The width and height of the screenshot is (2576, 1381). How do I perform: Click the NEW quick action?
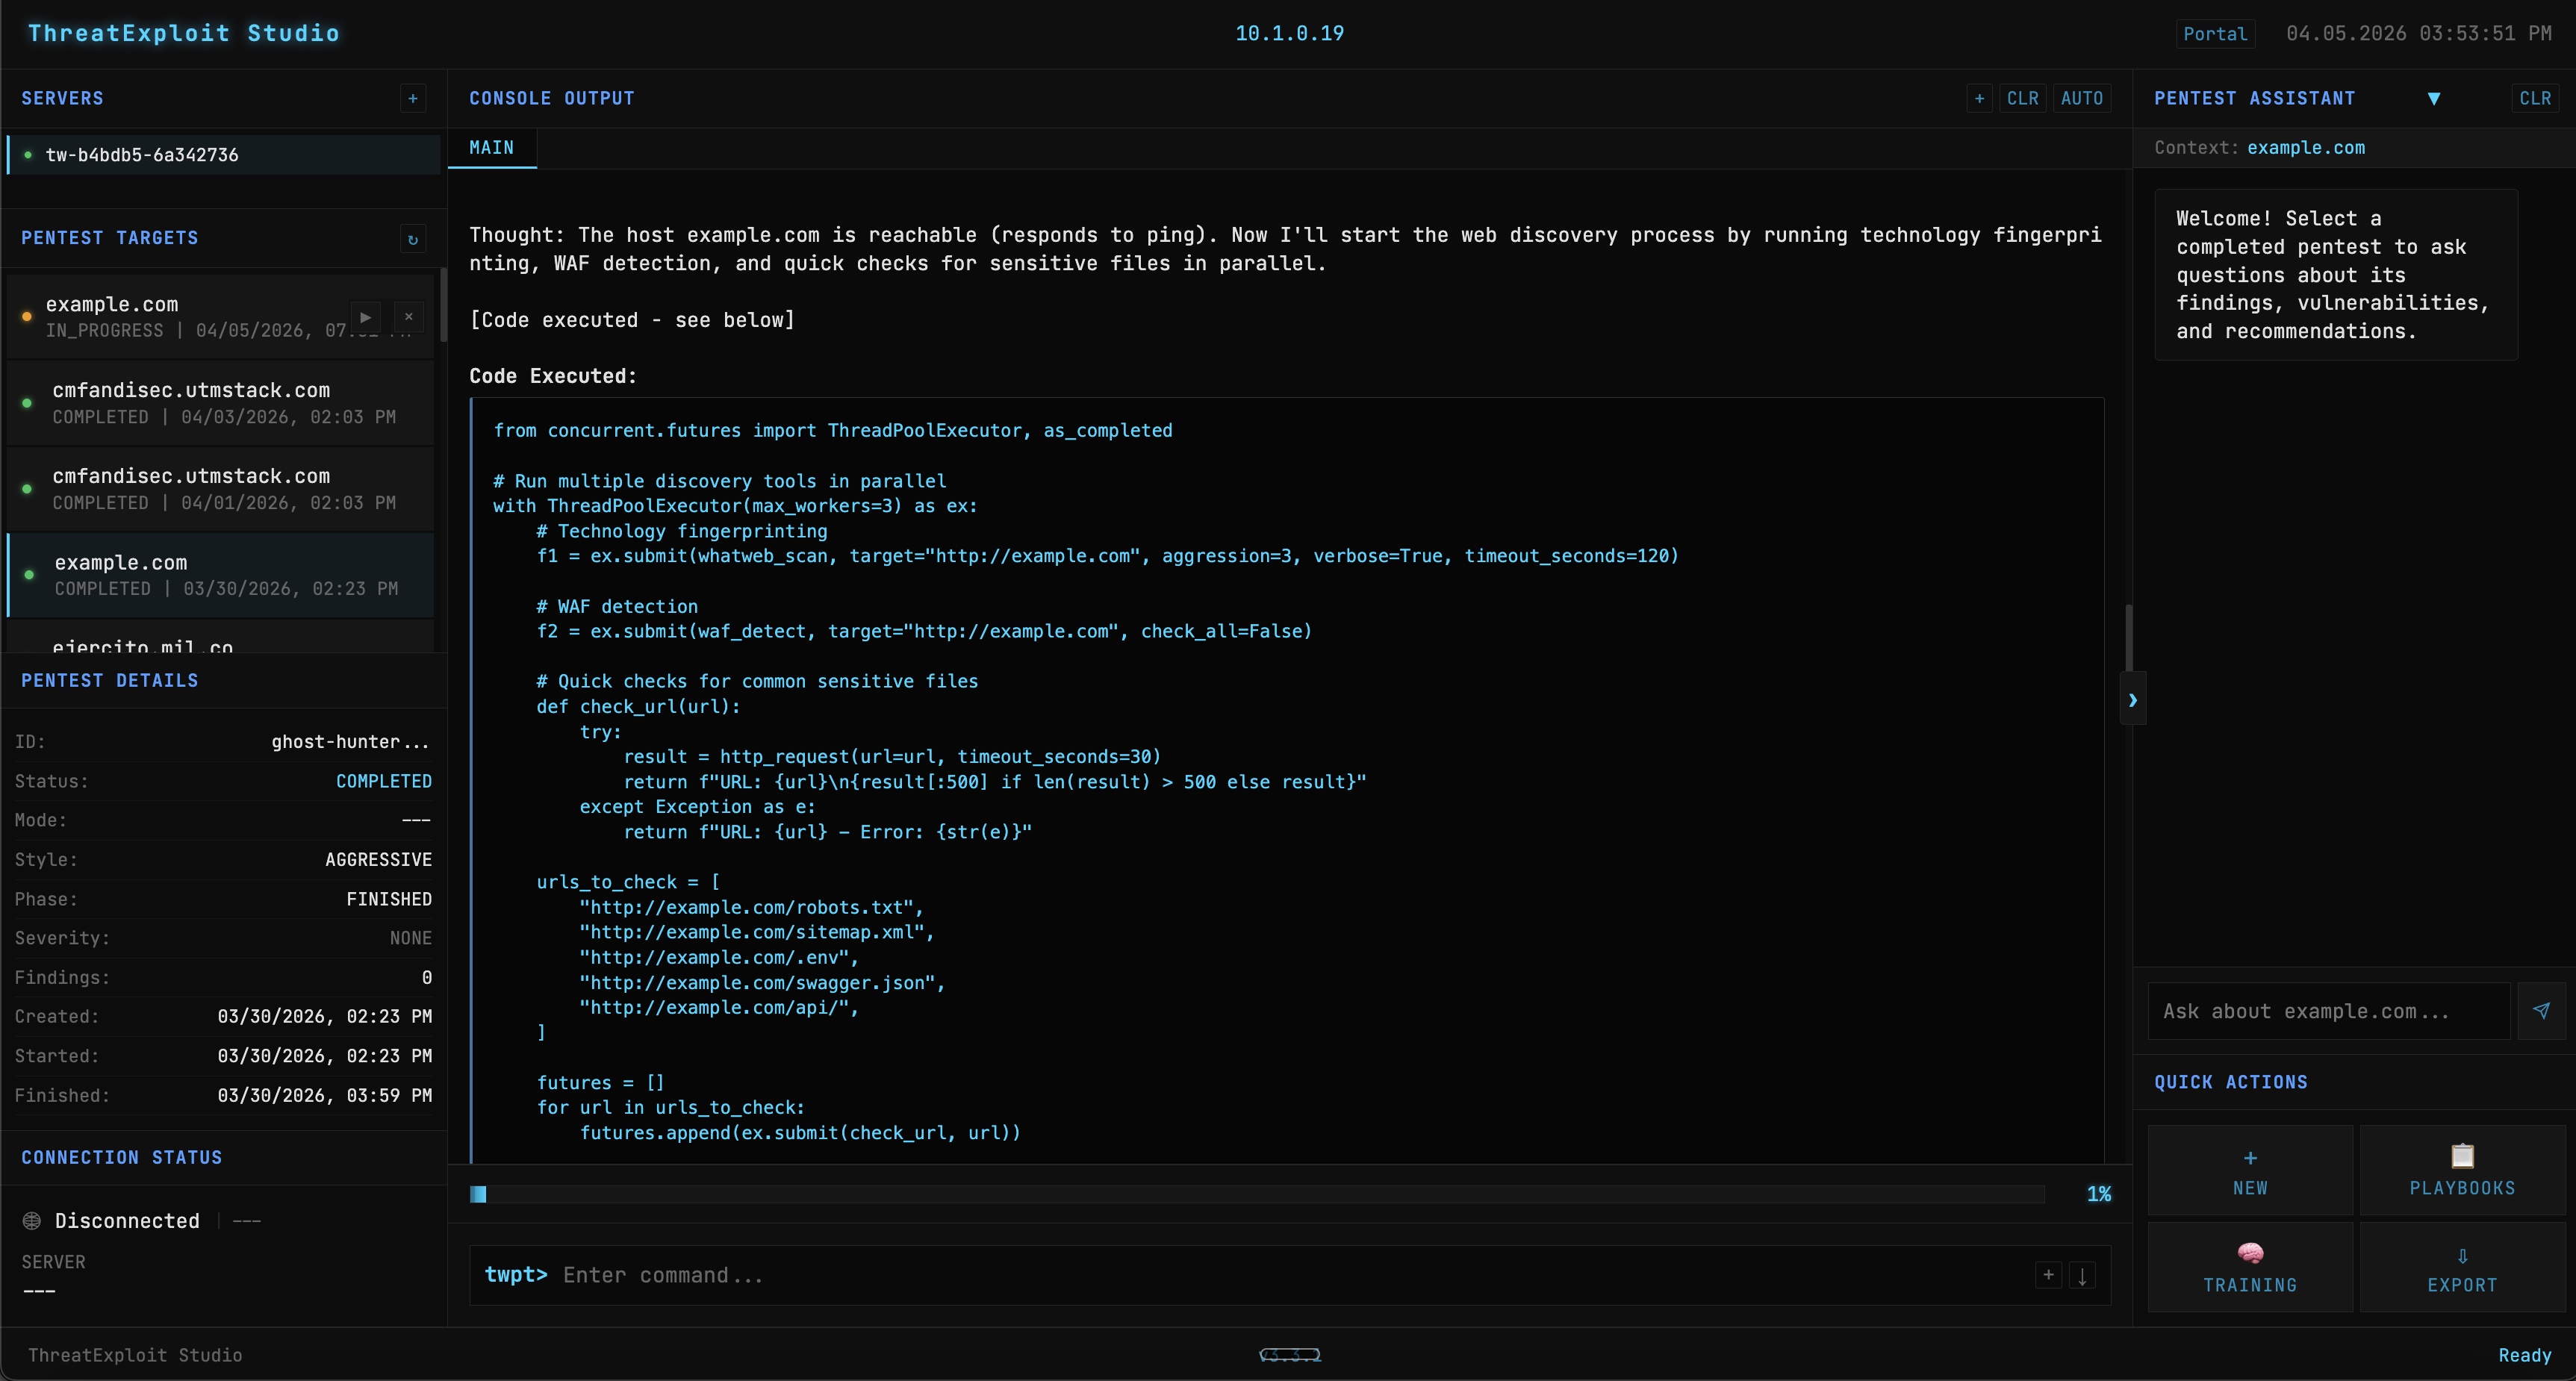[x=2250, y=1170]
